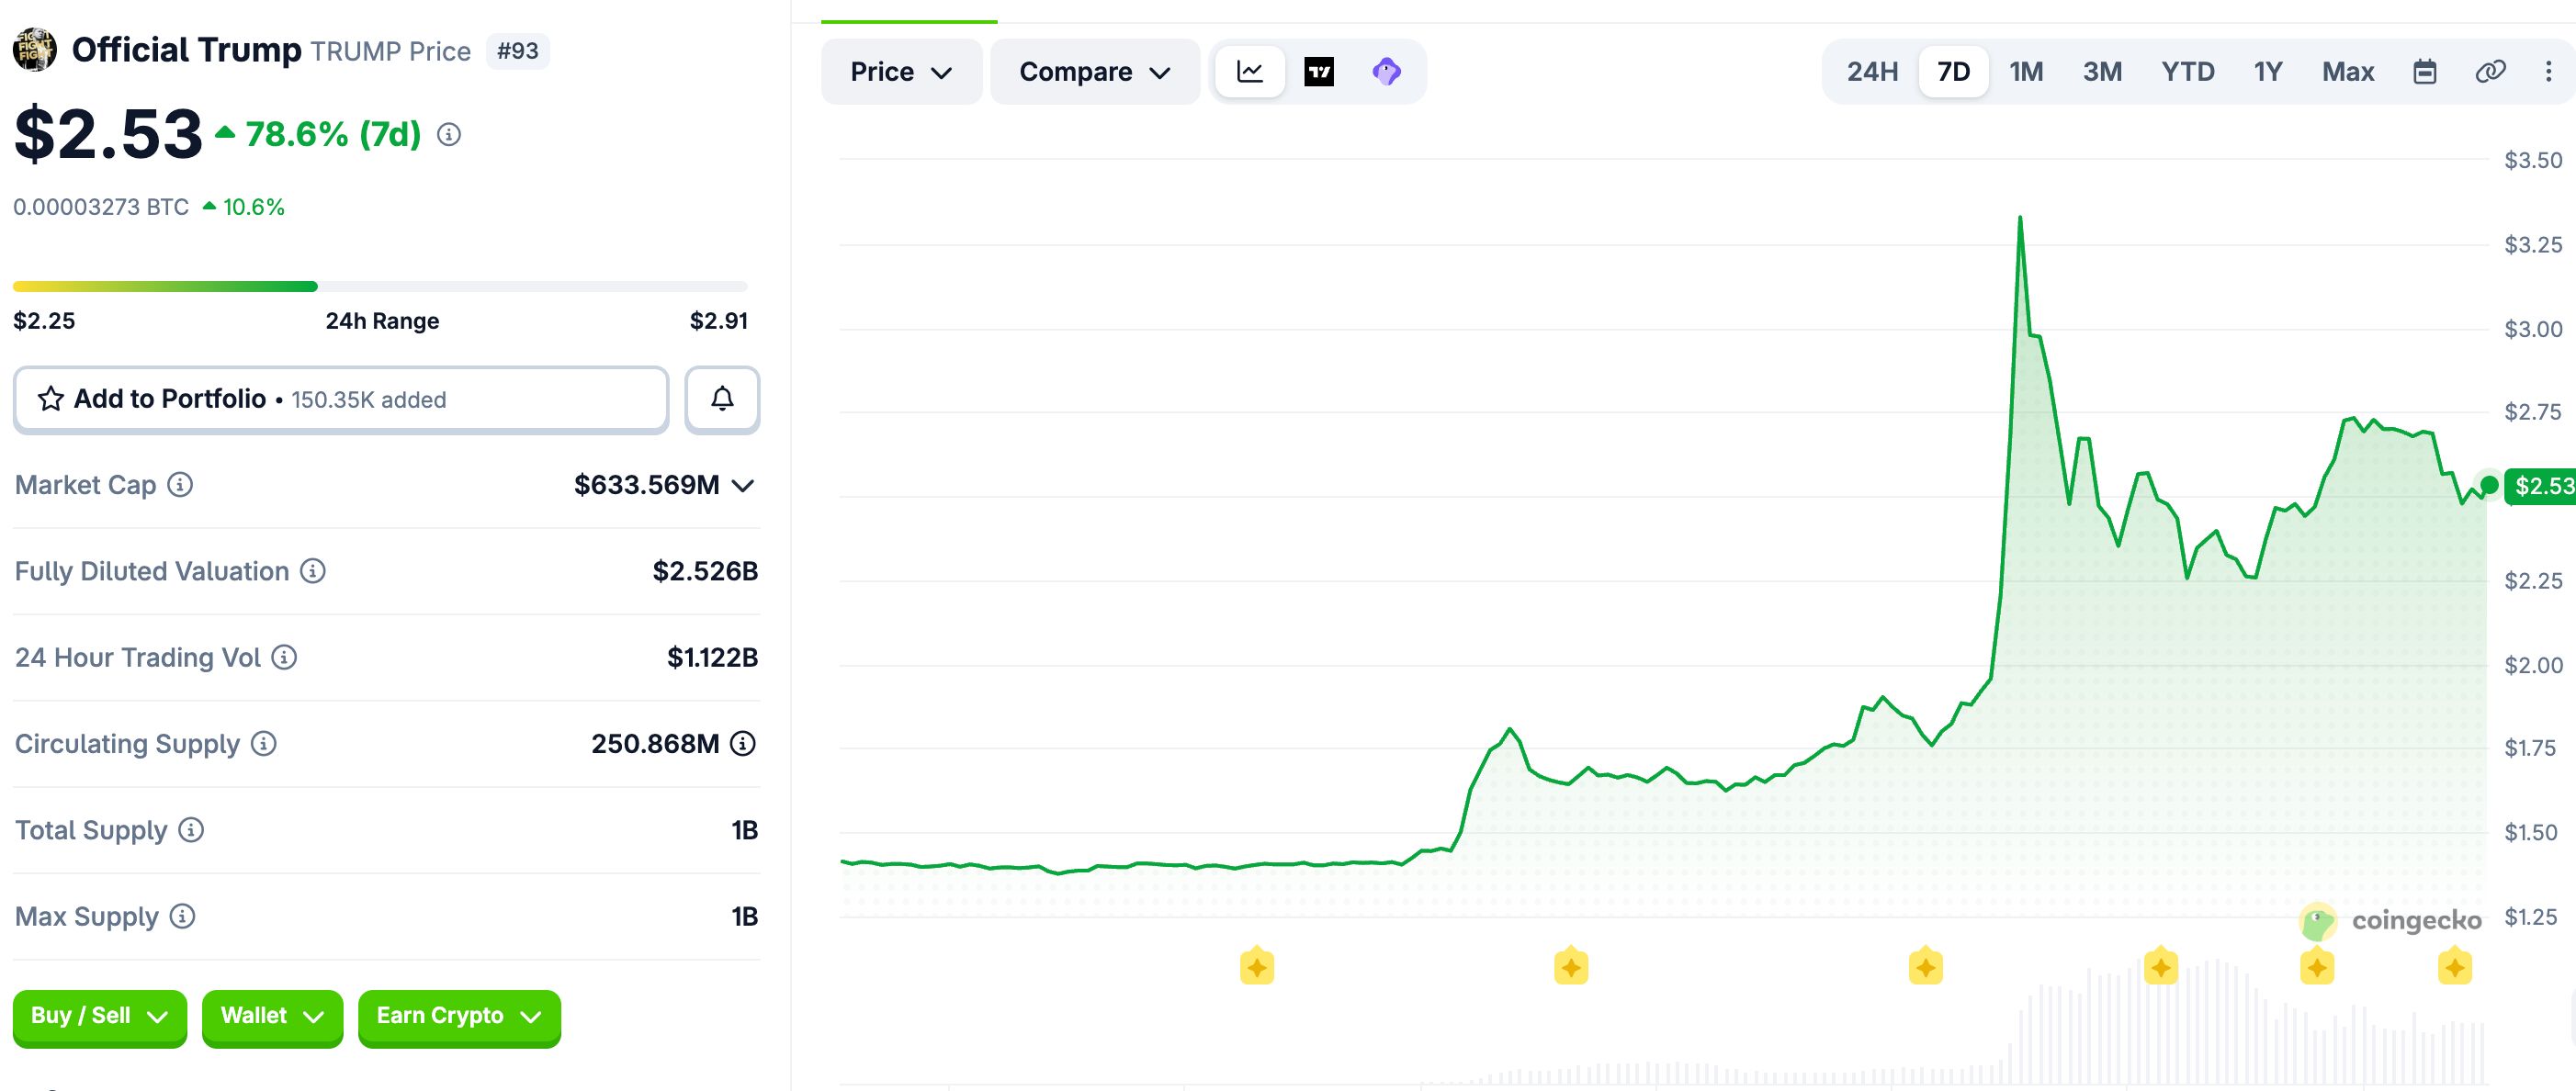Open Market Cap info tooltip icon

point(180,485)
